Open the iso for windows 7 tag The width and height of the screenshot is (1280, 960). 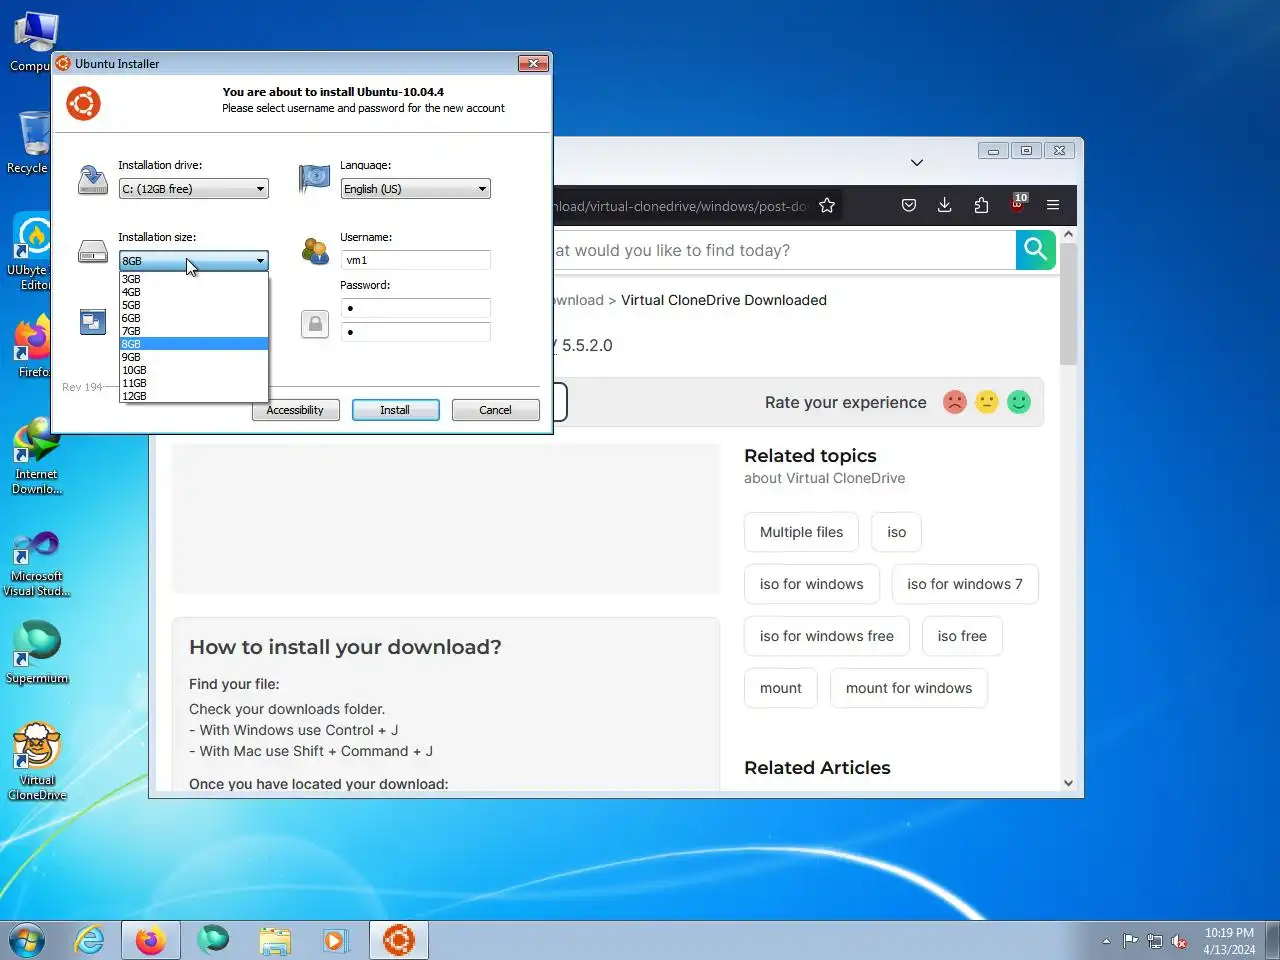click(965, 584)
